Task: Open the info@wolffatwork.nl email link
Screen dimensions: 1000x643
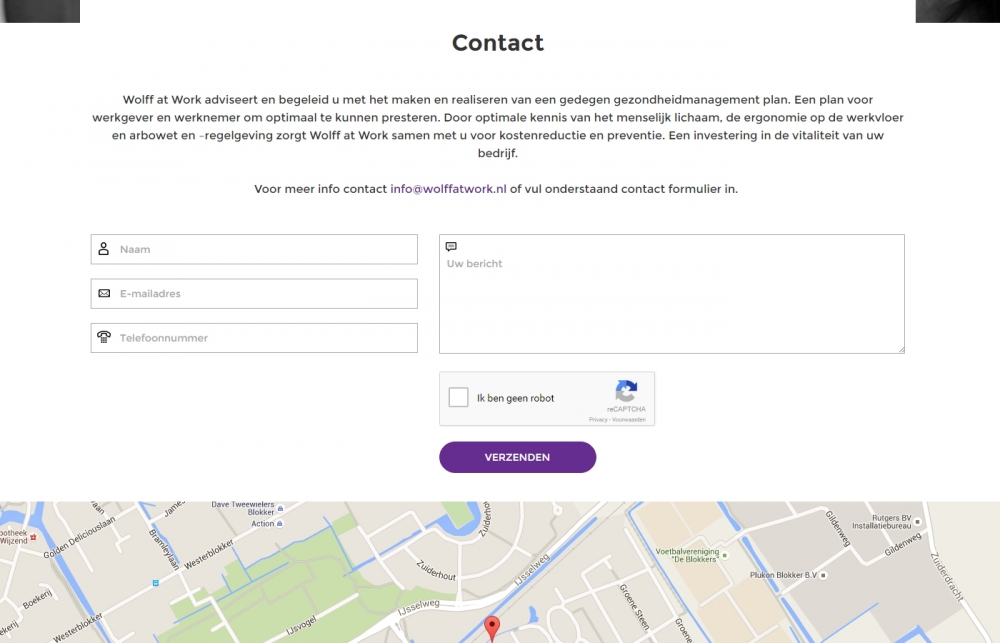Action: 448,189
